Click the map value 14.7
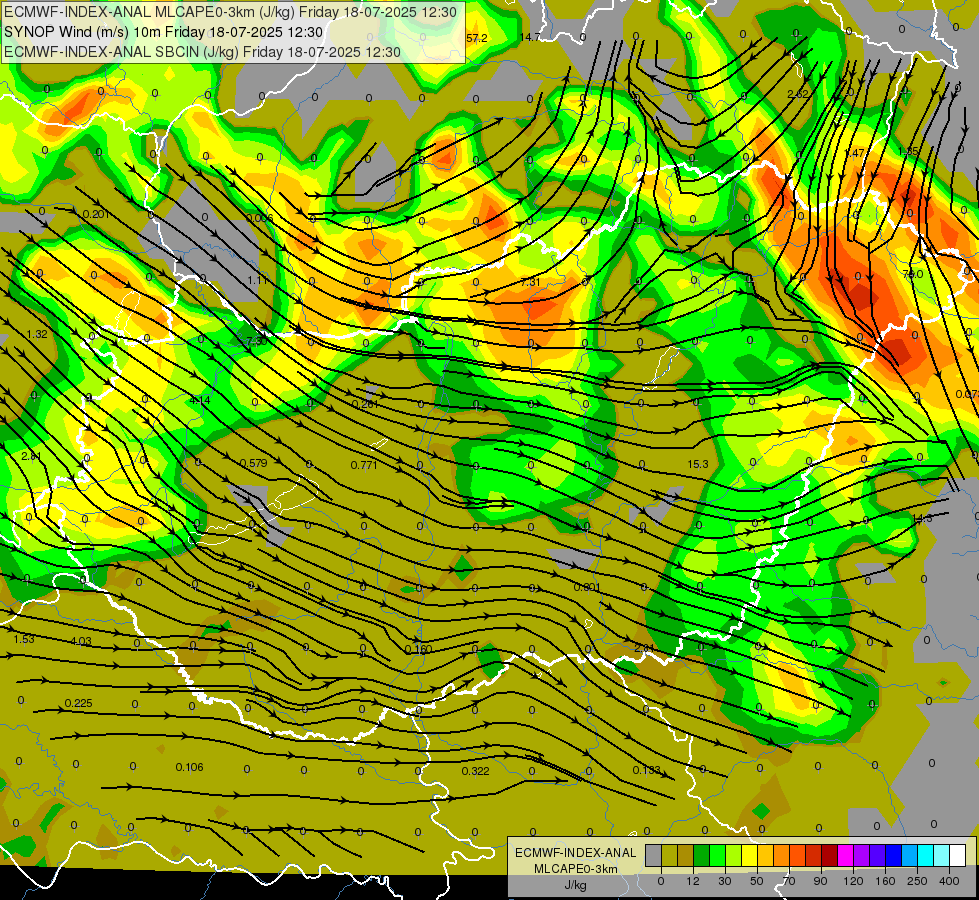 (x=530, y=37)
